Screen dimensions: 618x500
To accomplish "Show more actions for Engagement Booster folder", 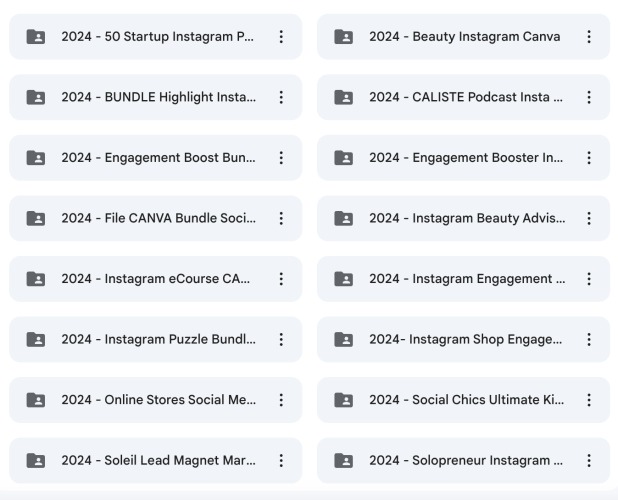I will click(x=589, y=158).
